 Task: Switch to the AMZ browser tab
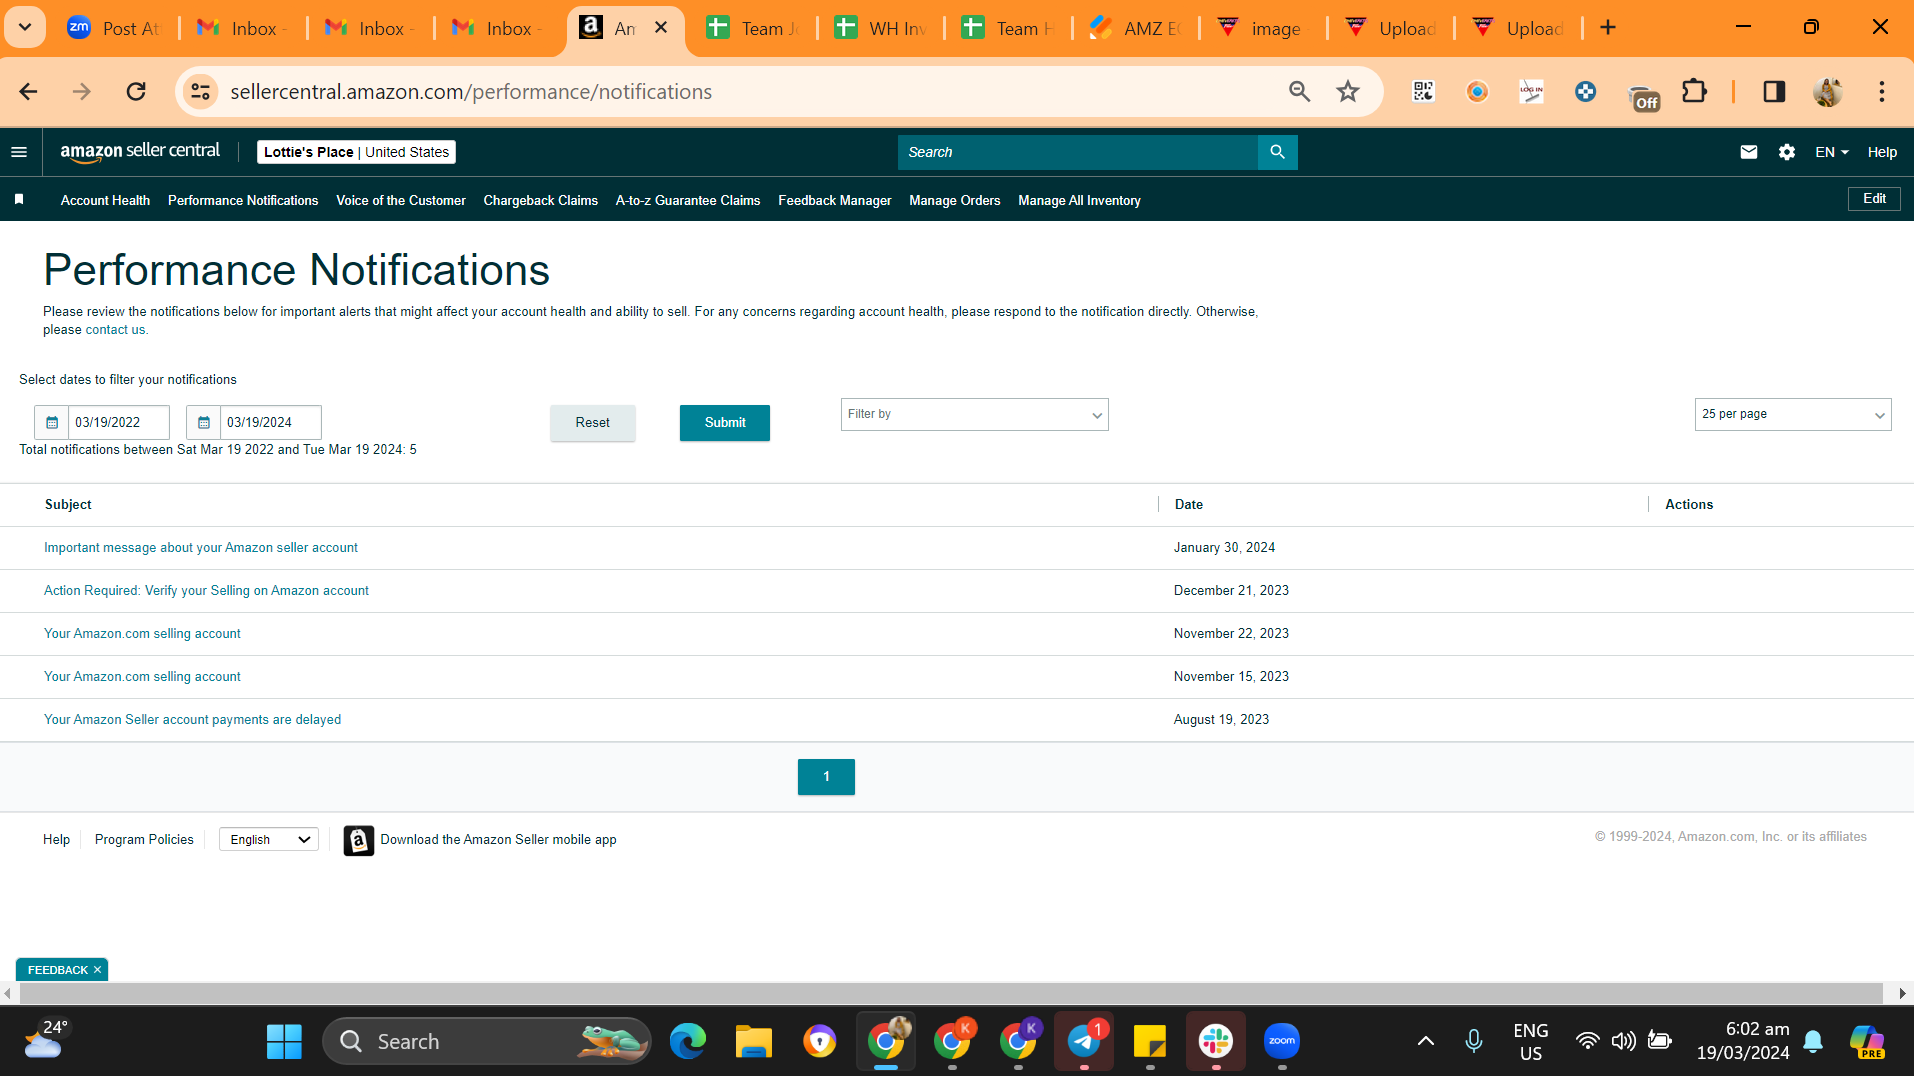(x=1135, y=28)
